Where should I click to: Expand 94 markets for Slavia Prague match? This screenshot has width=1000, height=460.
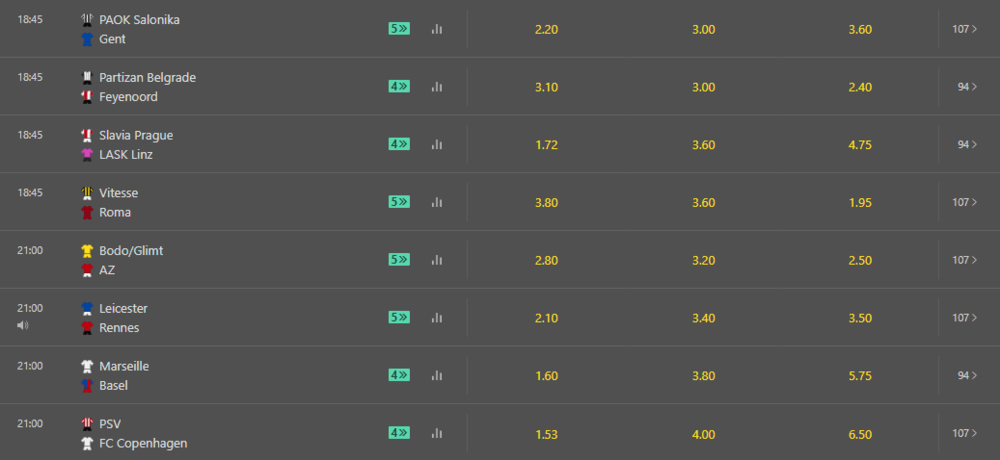click(967, 145)
